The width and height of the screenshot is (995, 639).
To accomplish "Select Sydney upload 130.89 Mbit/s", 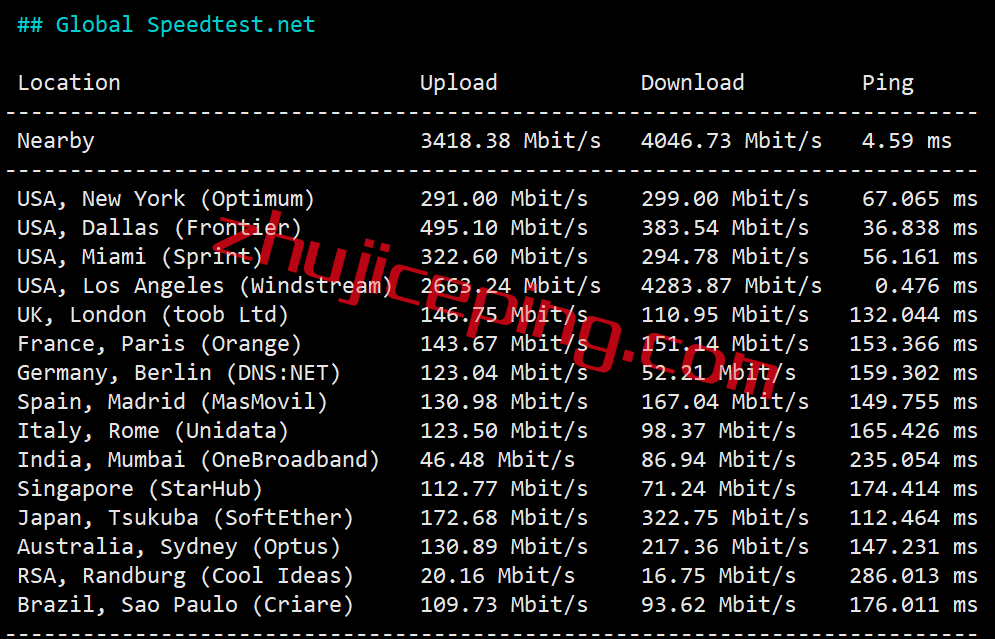I will pyautogui.click(x=504, y=547).
